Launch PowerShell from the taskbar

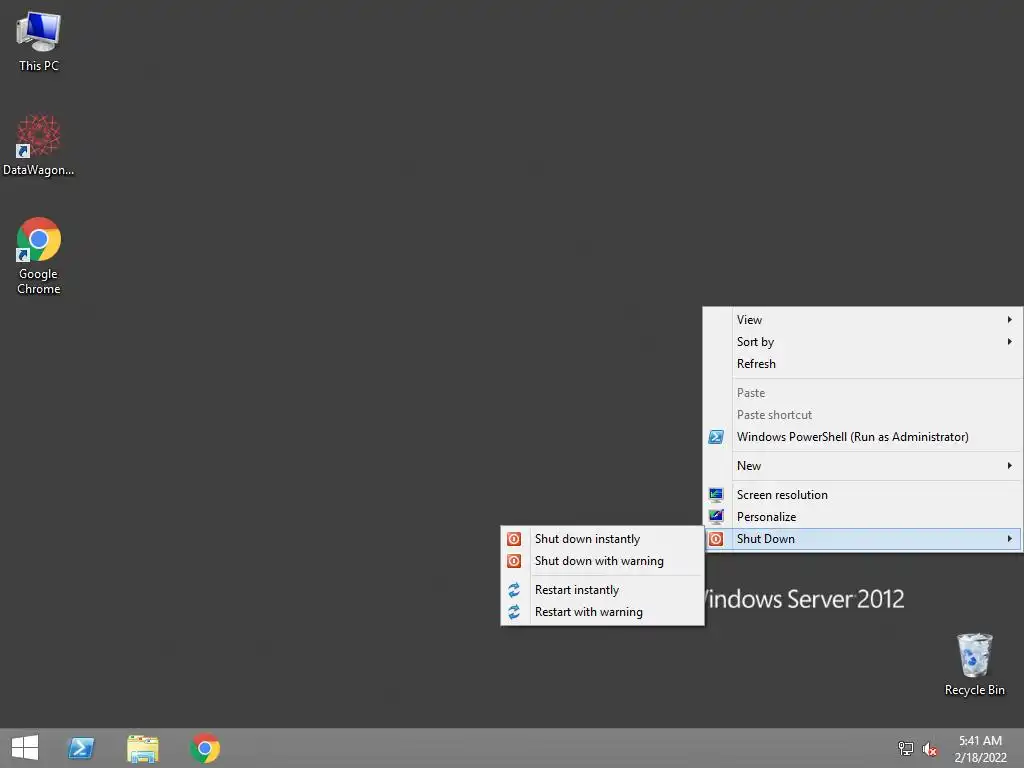[81, 748]
